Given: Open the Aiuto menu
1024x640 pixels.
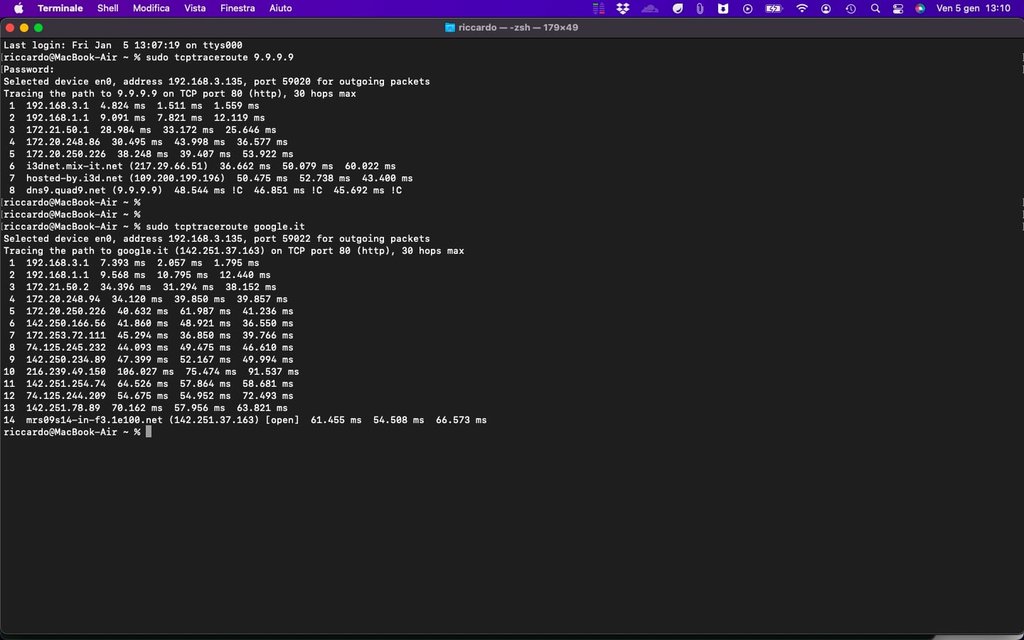Looking at the screenshot, I should click(280, 8).
